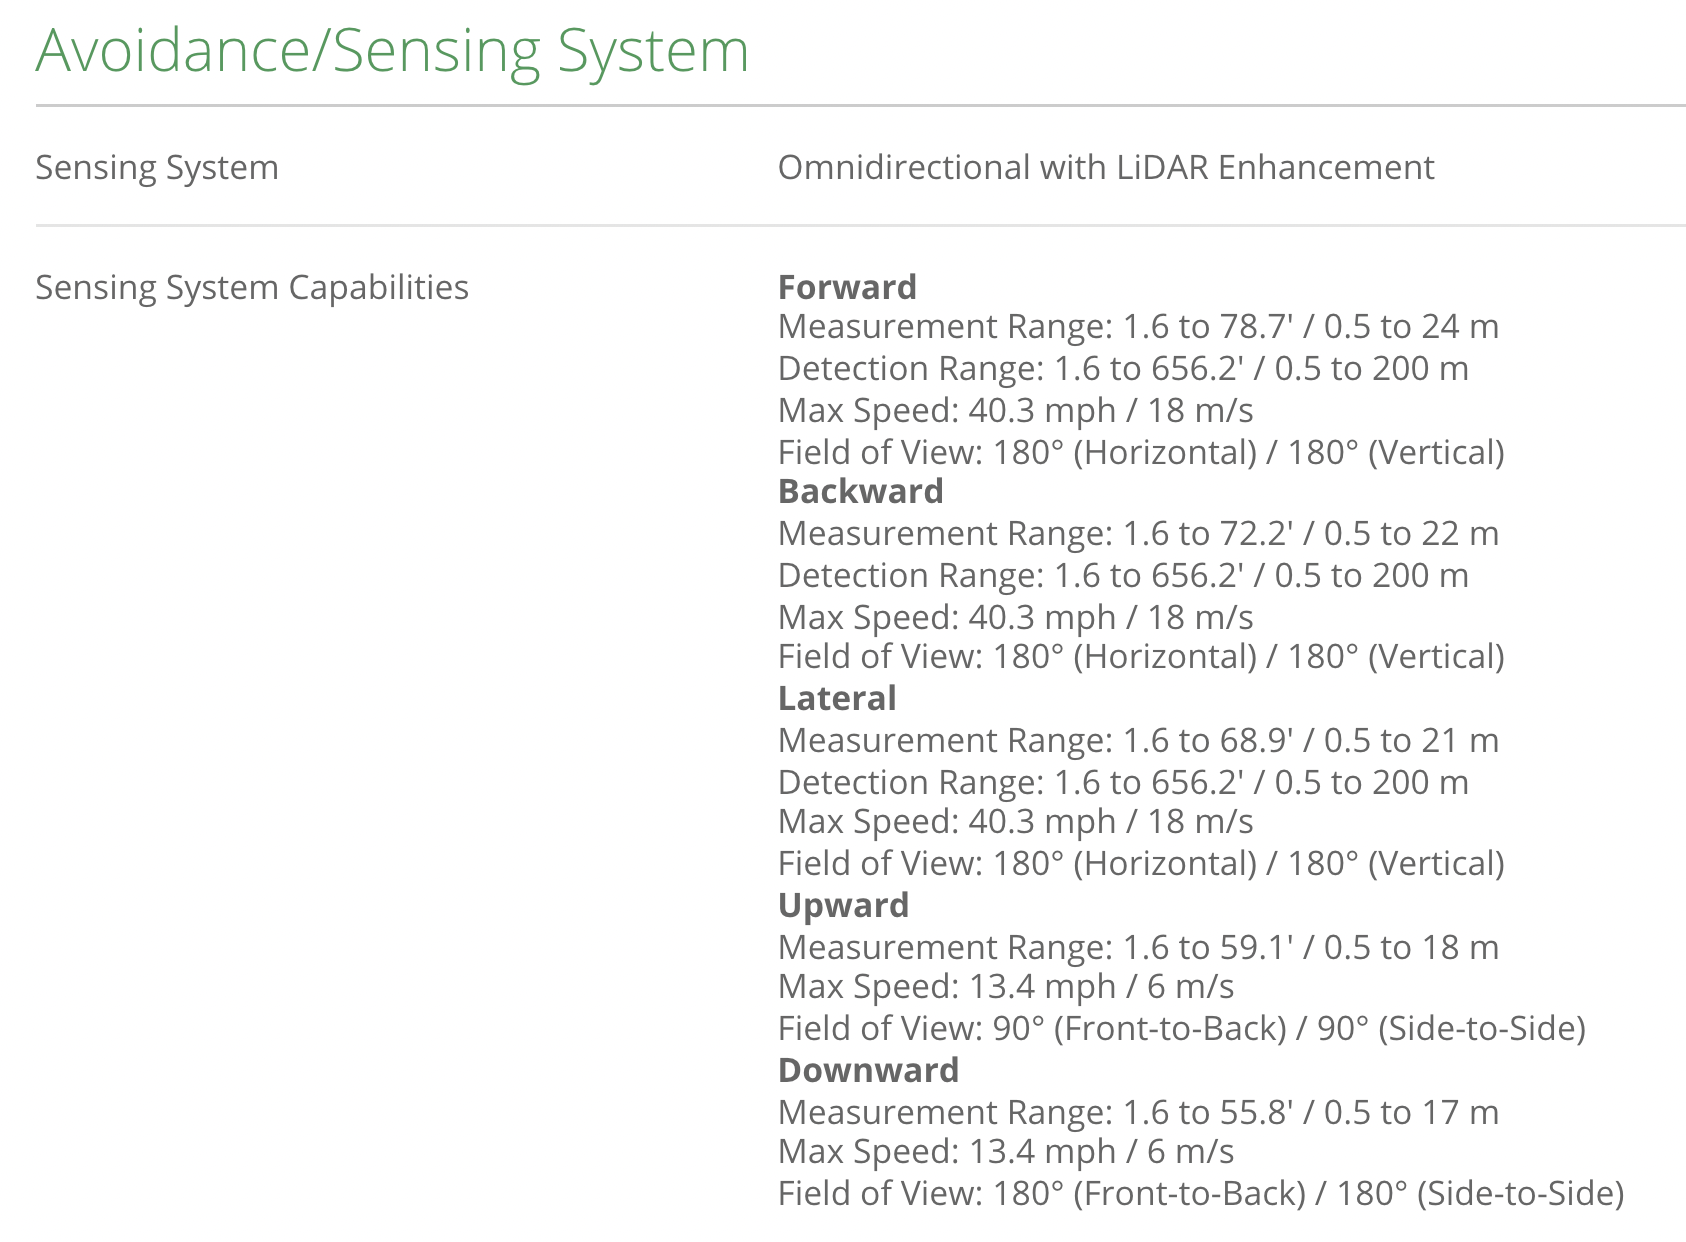Click the 90° Front-to-Back field of view line

pos(1181,1028)
